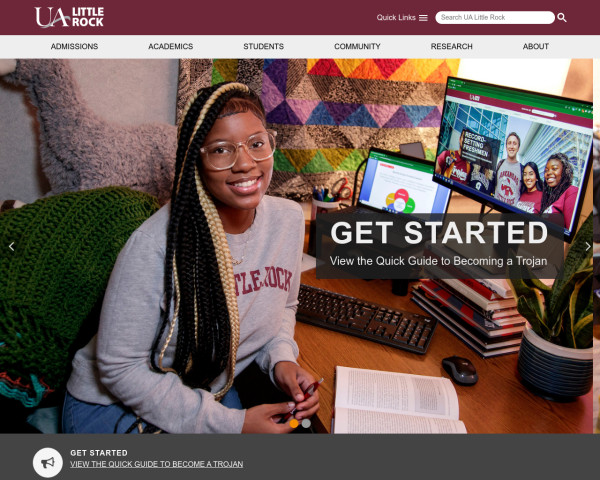Open the Academics navigation menu
This screenshot has width=600, height=480.
coord(171,46)
